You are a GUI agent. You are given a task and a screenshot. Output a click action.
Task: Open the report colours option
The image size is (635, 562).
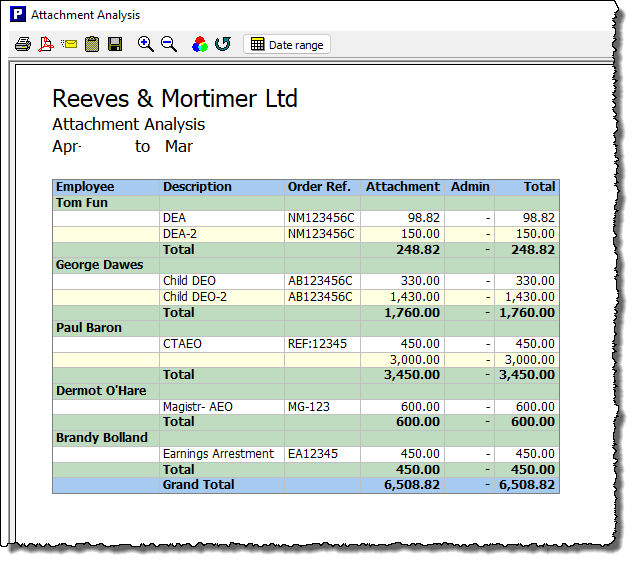click(x=200, y=44)
